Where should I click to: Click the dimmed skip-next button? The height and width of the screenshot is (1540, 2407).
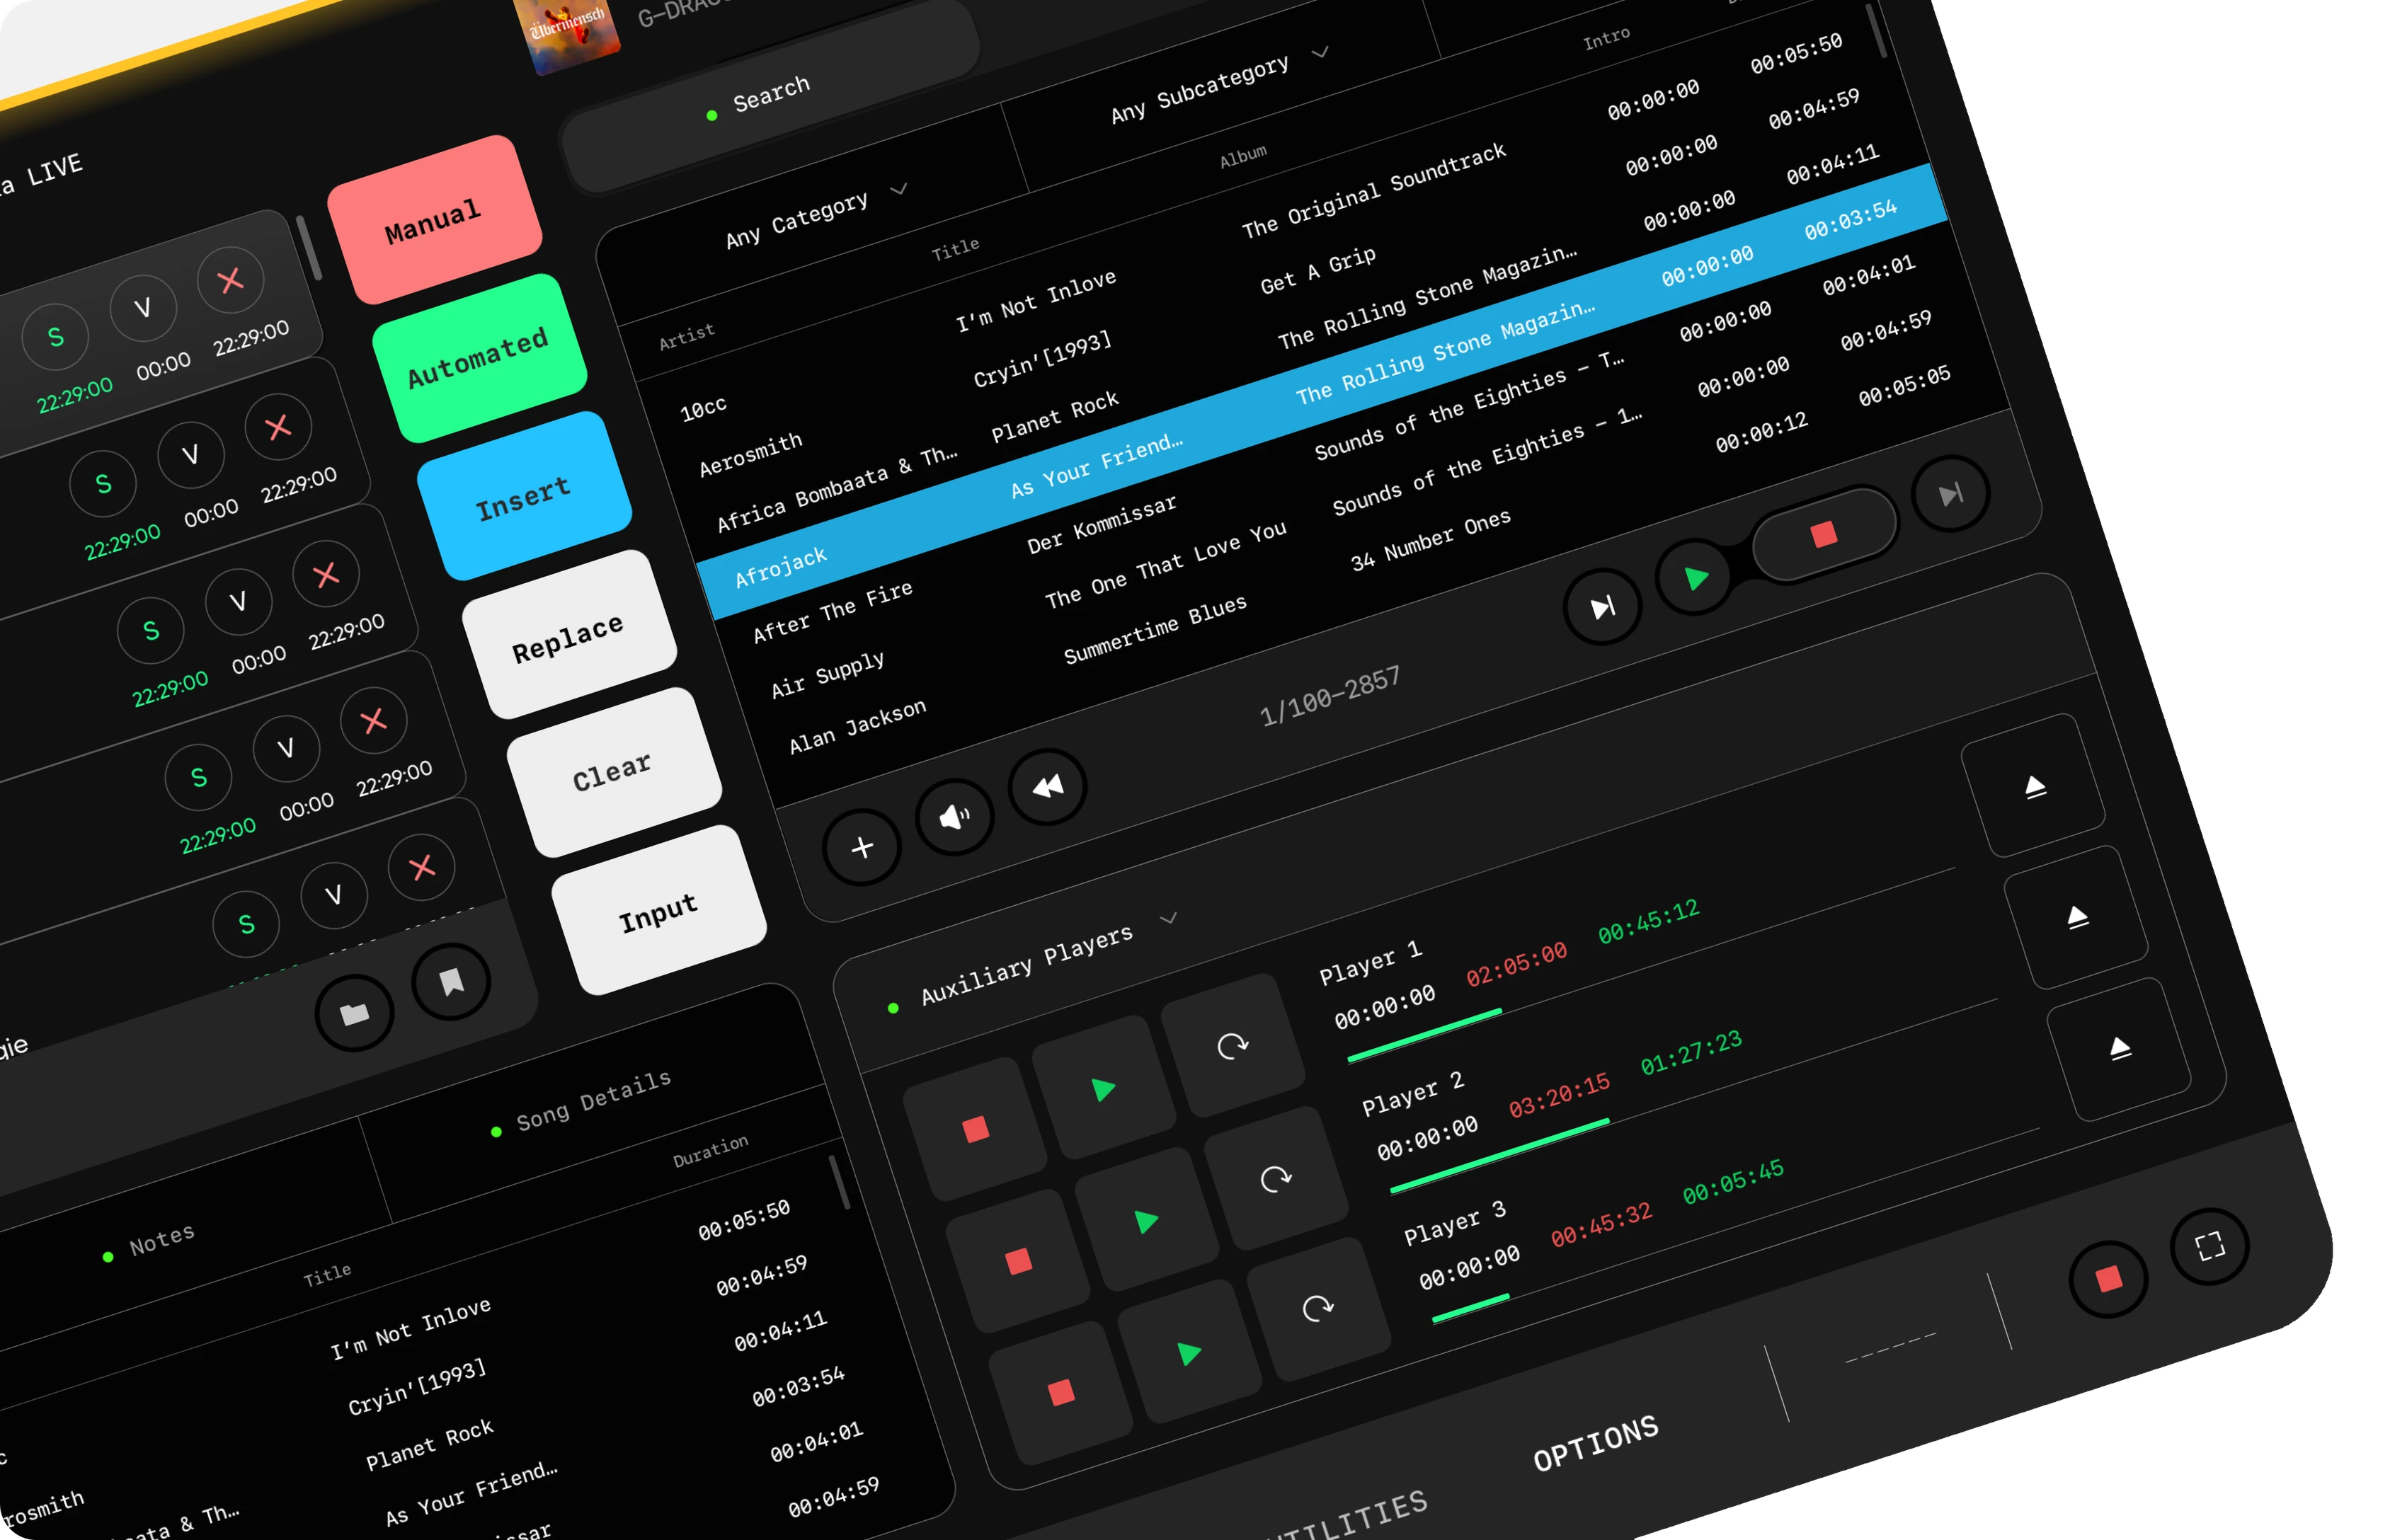[1950, 494]
